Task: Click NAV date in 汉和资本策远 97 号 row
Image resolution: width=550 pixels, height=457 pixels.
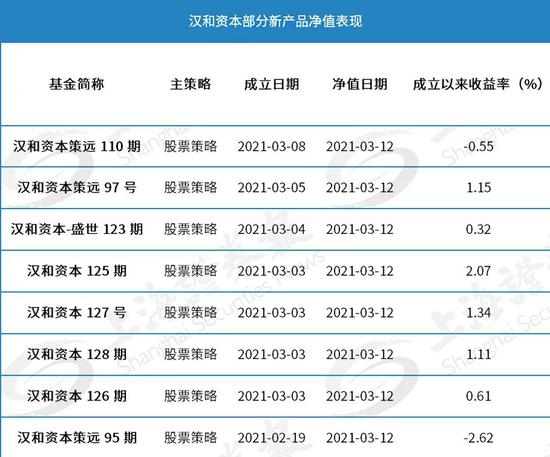Action: coord(360,188)
